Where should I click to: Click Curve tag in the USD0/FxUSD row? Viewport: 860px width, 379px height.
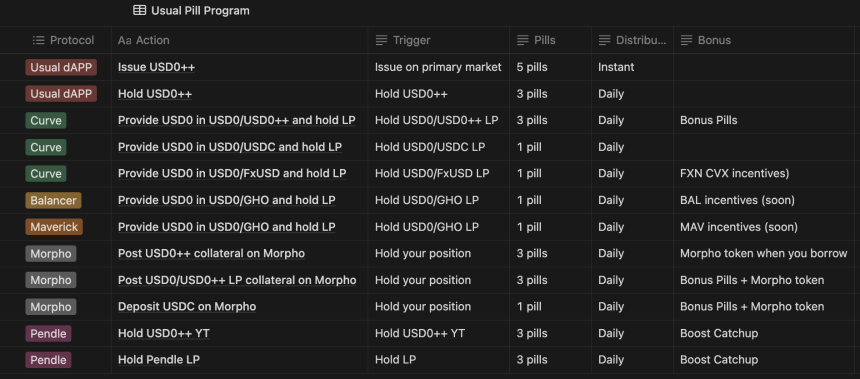point(46,173)
